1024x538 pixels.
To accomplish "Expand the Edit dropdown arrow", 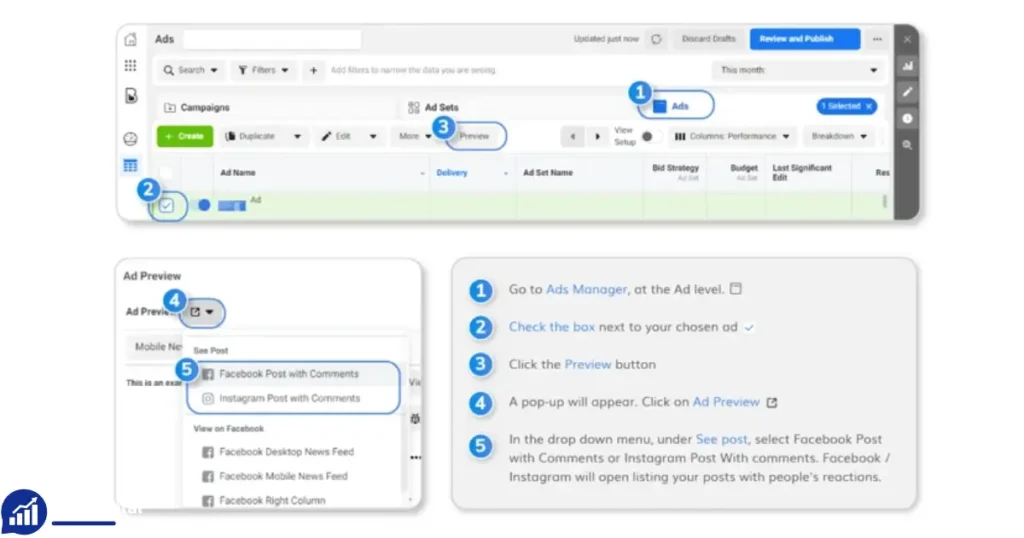I will (373, 136).
